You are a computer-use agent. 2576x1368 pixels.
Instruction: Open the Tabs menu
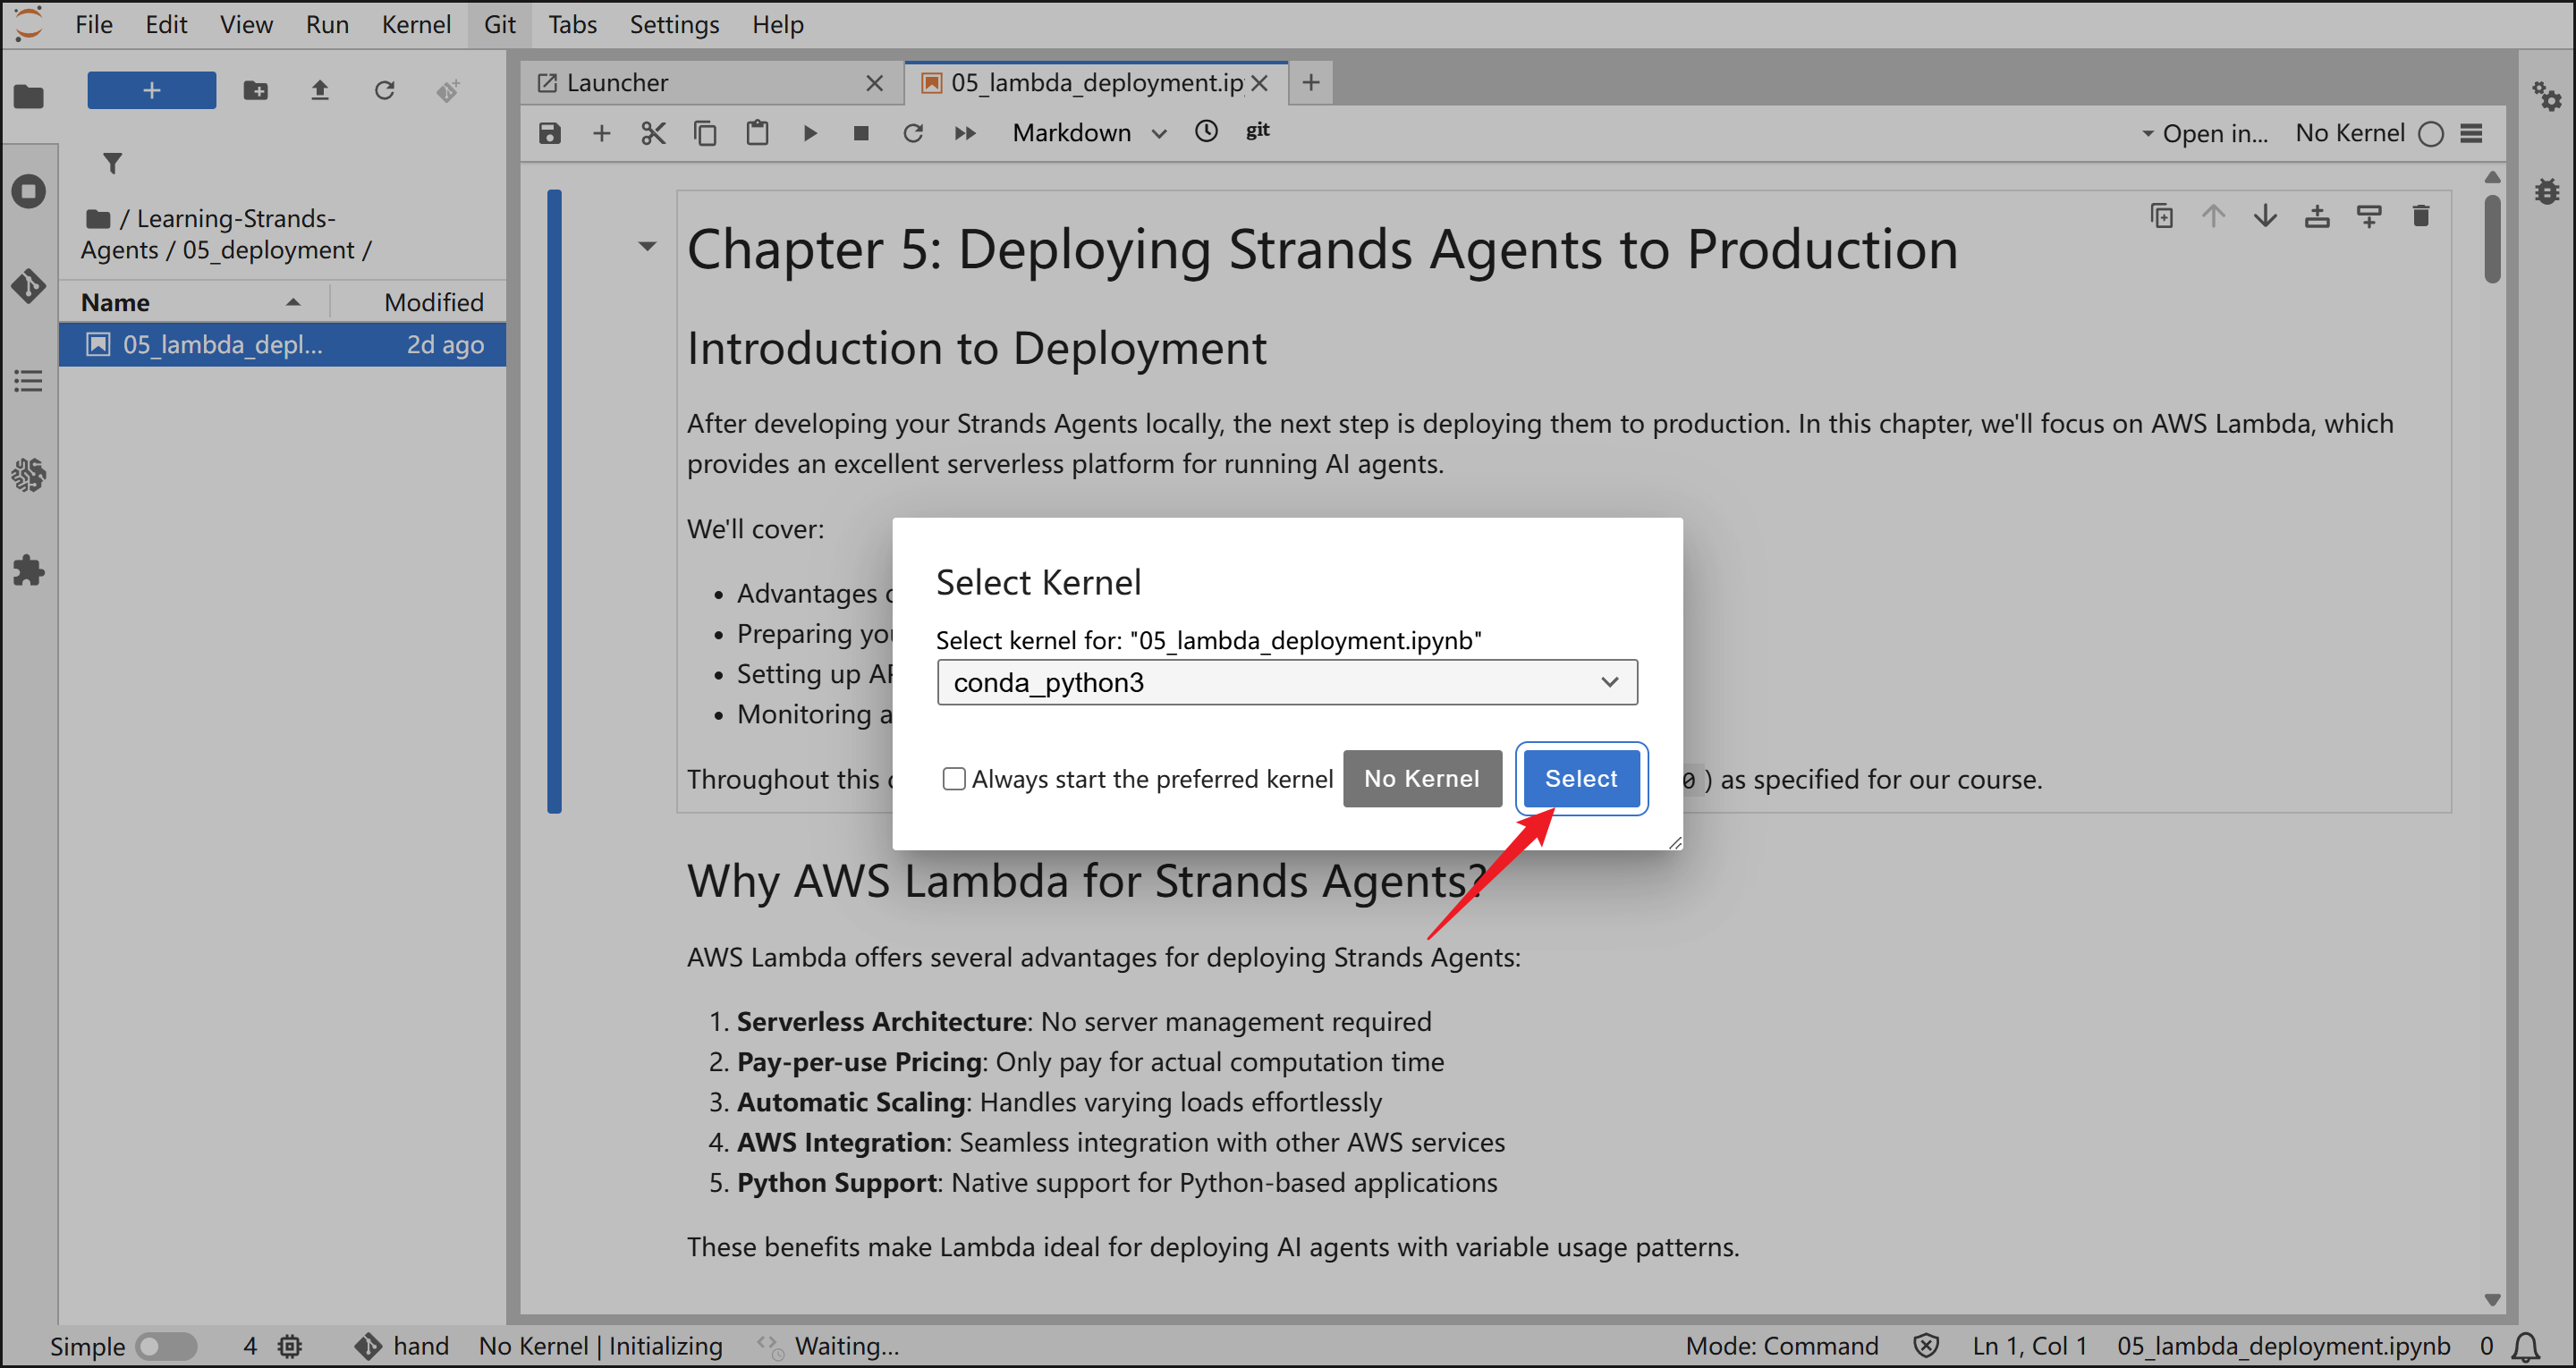tap(572, 24)
